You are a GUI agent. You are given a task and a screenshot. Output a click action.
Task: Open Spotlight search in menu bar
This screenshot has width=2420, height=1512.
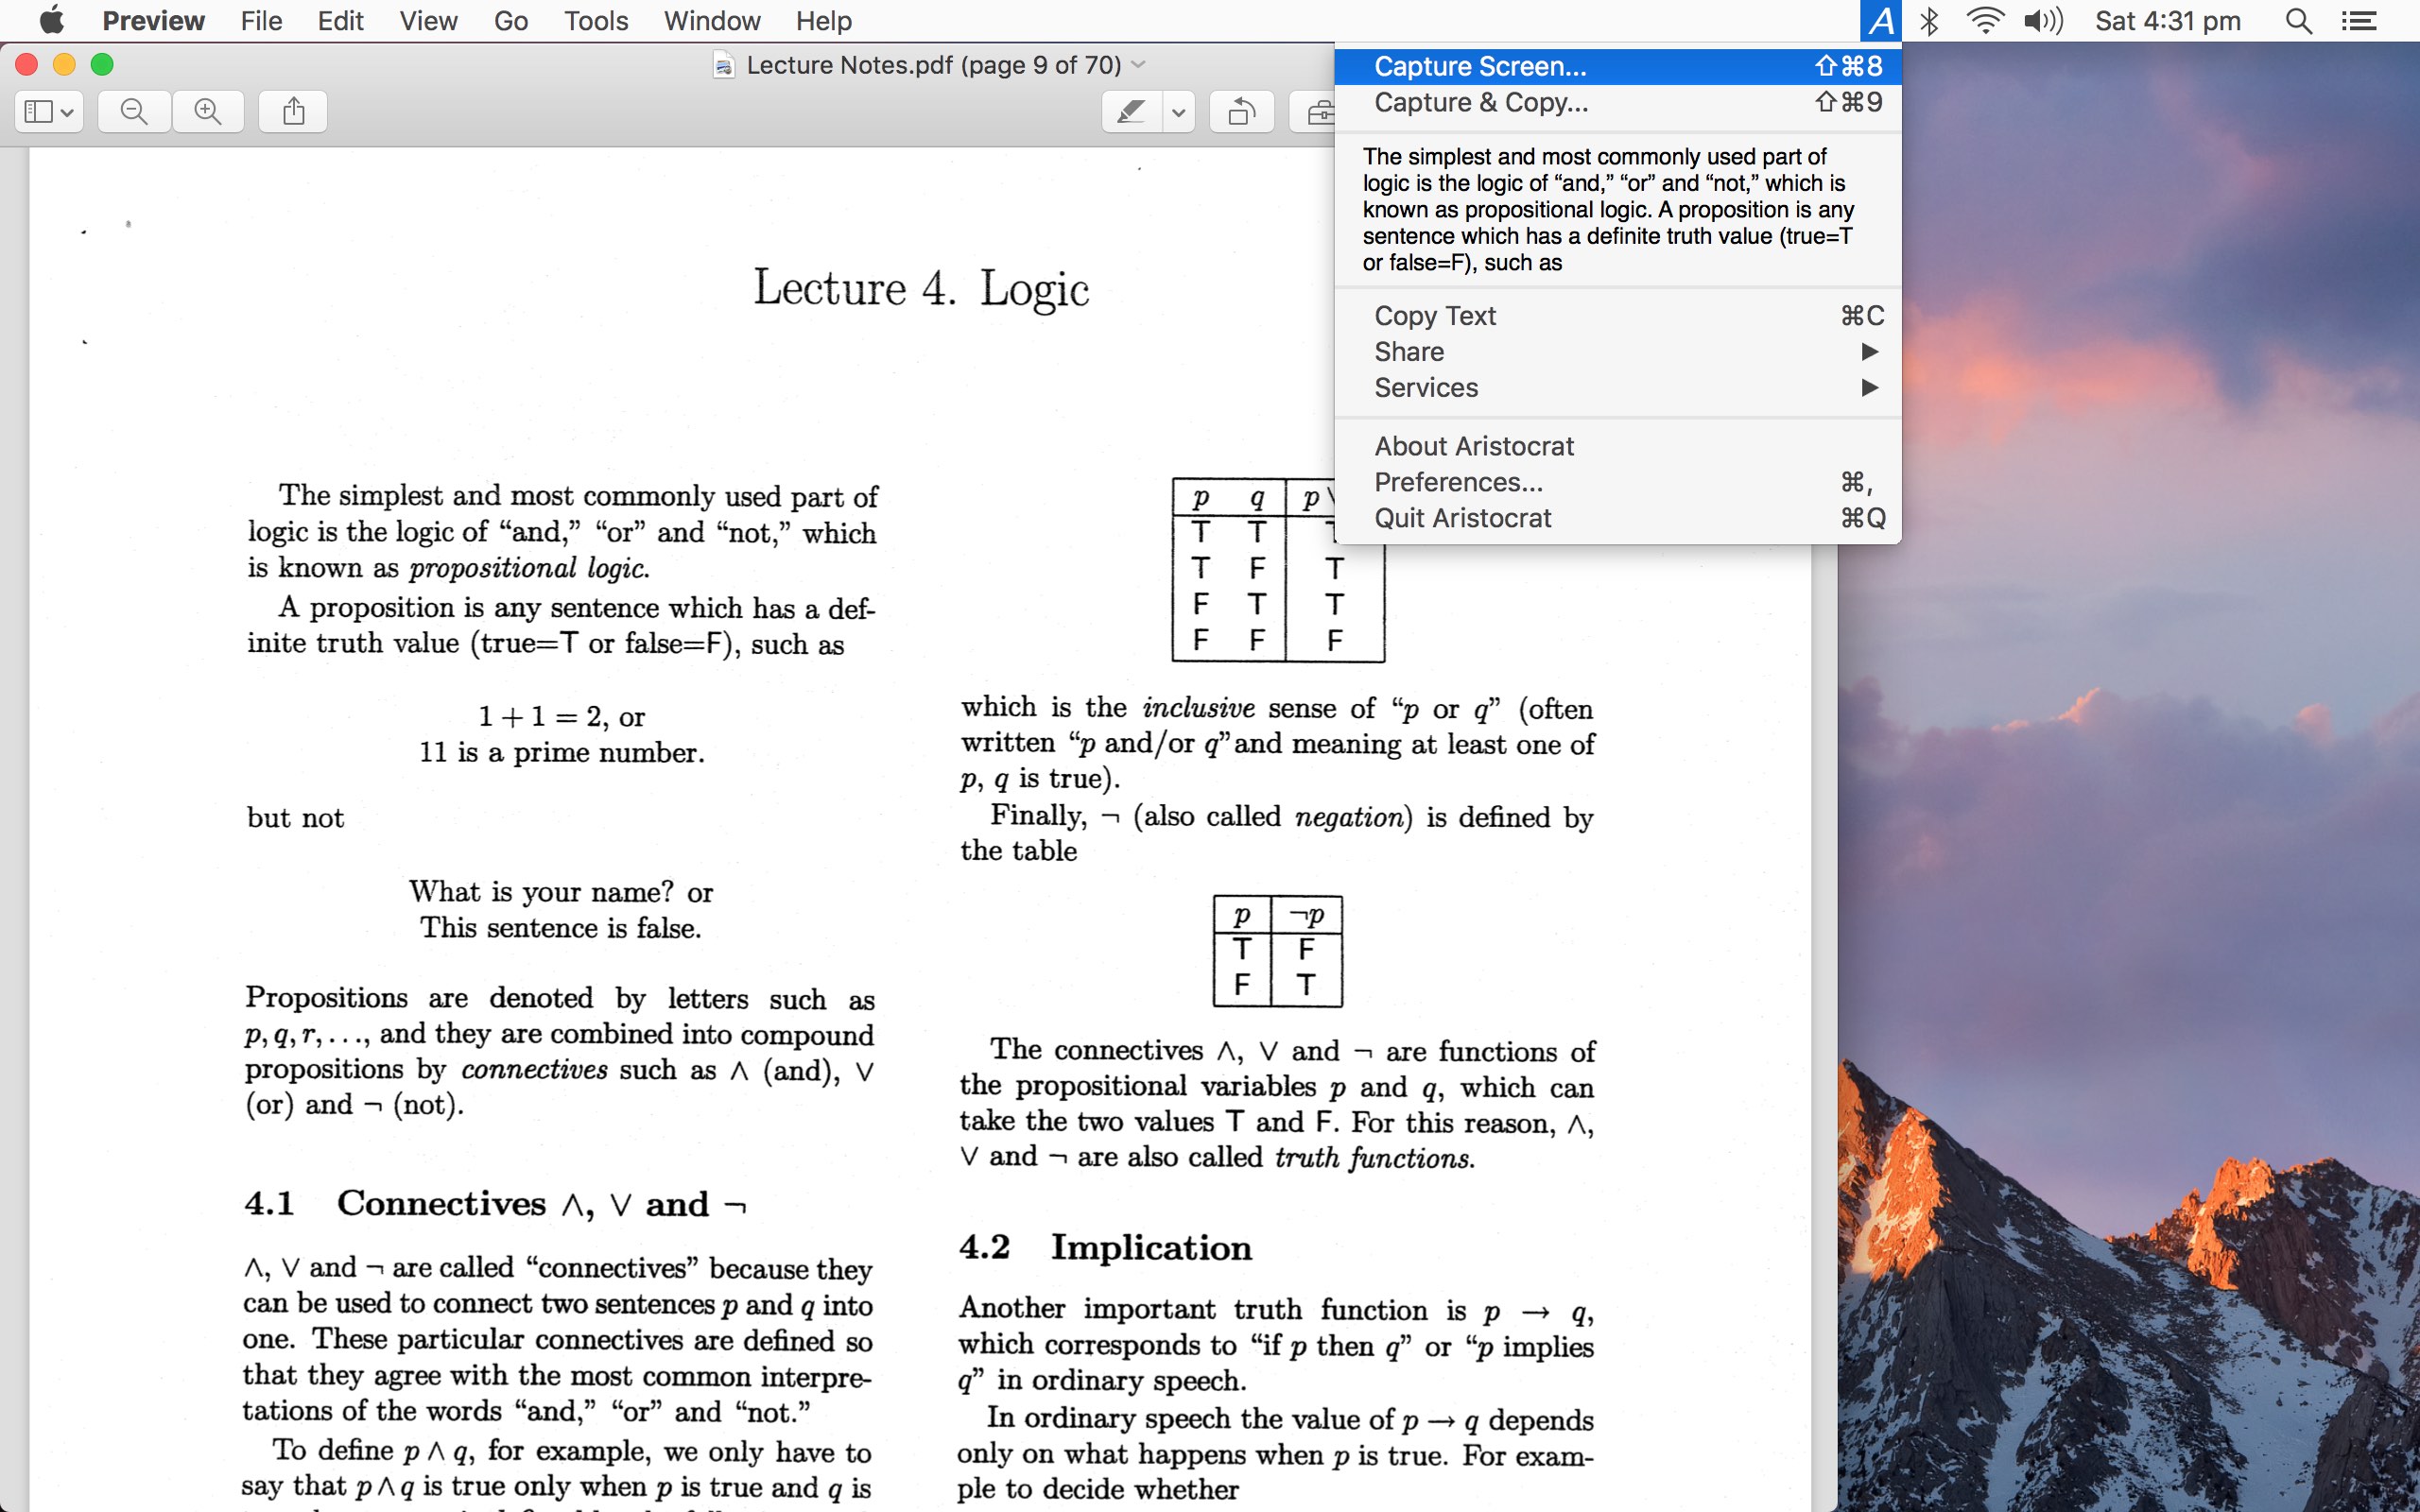pyautogui.click(x=2298, y=21)
